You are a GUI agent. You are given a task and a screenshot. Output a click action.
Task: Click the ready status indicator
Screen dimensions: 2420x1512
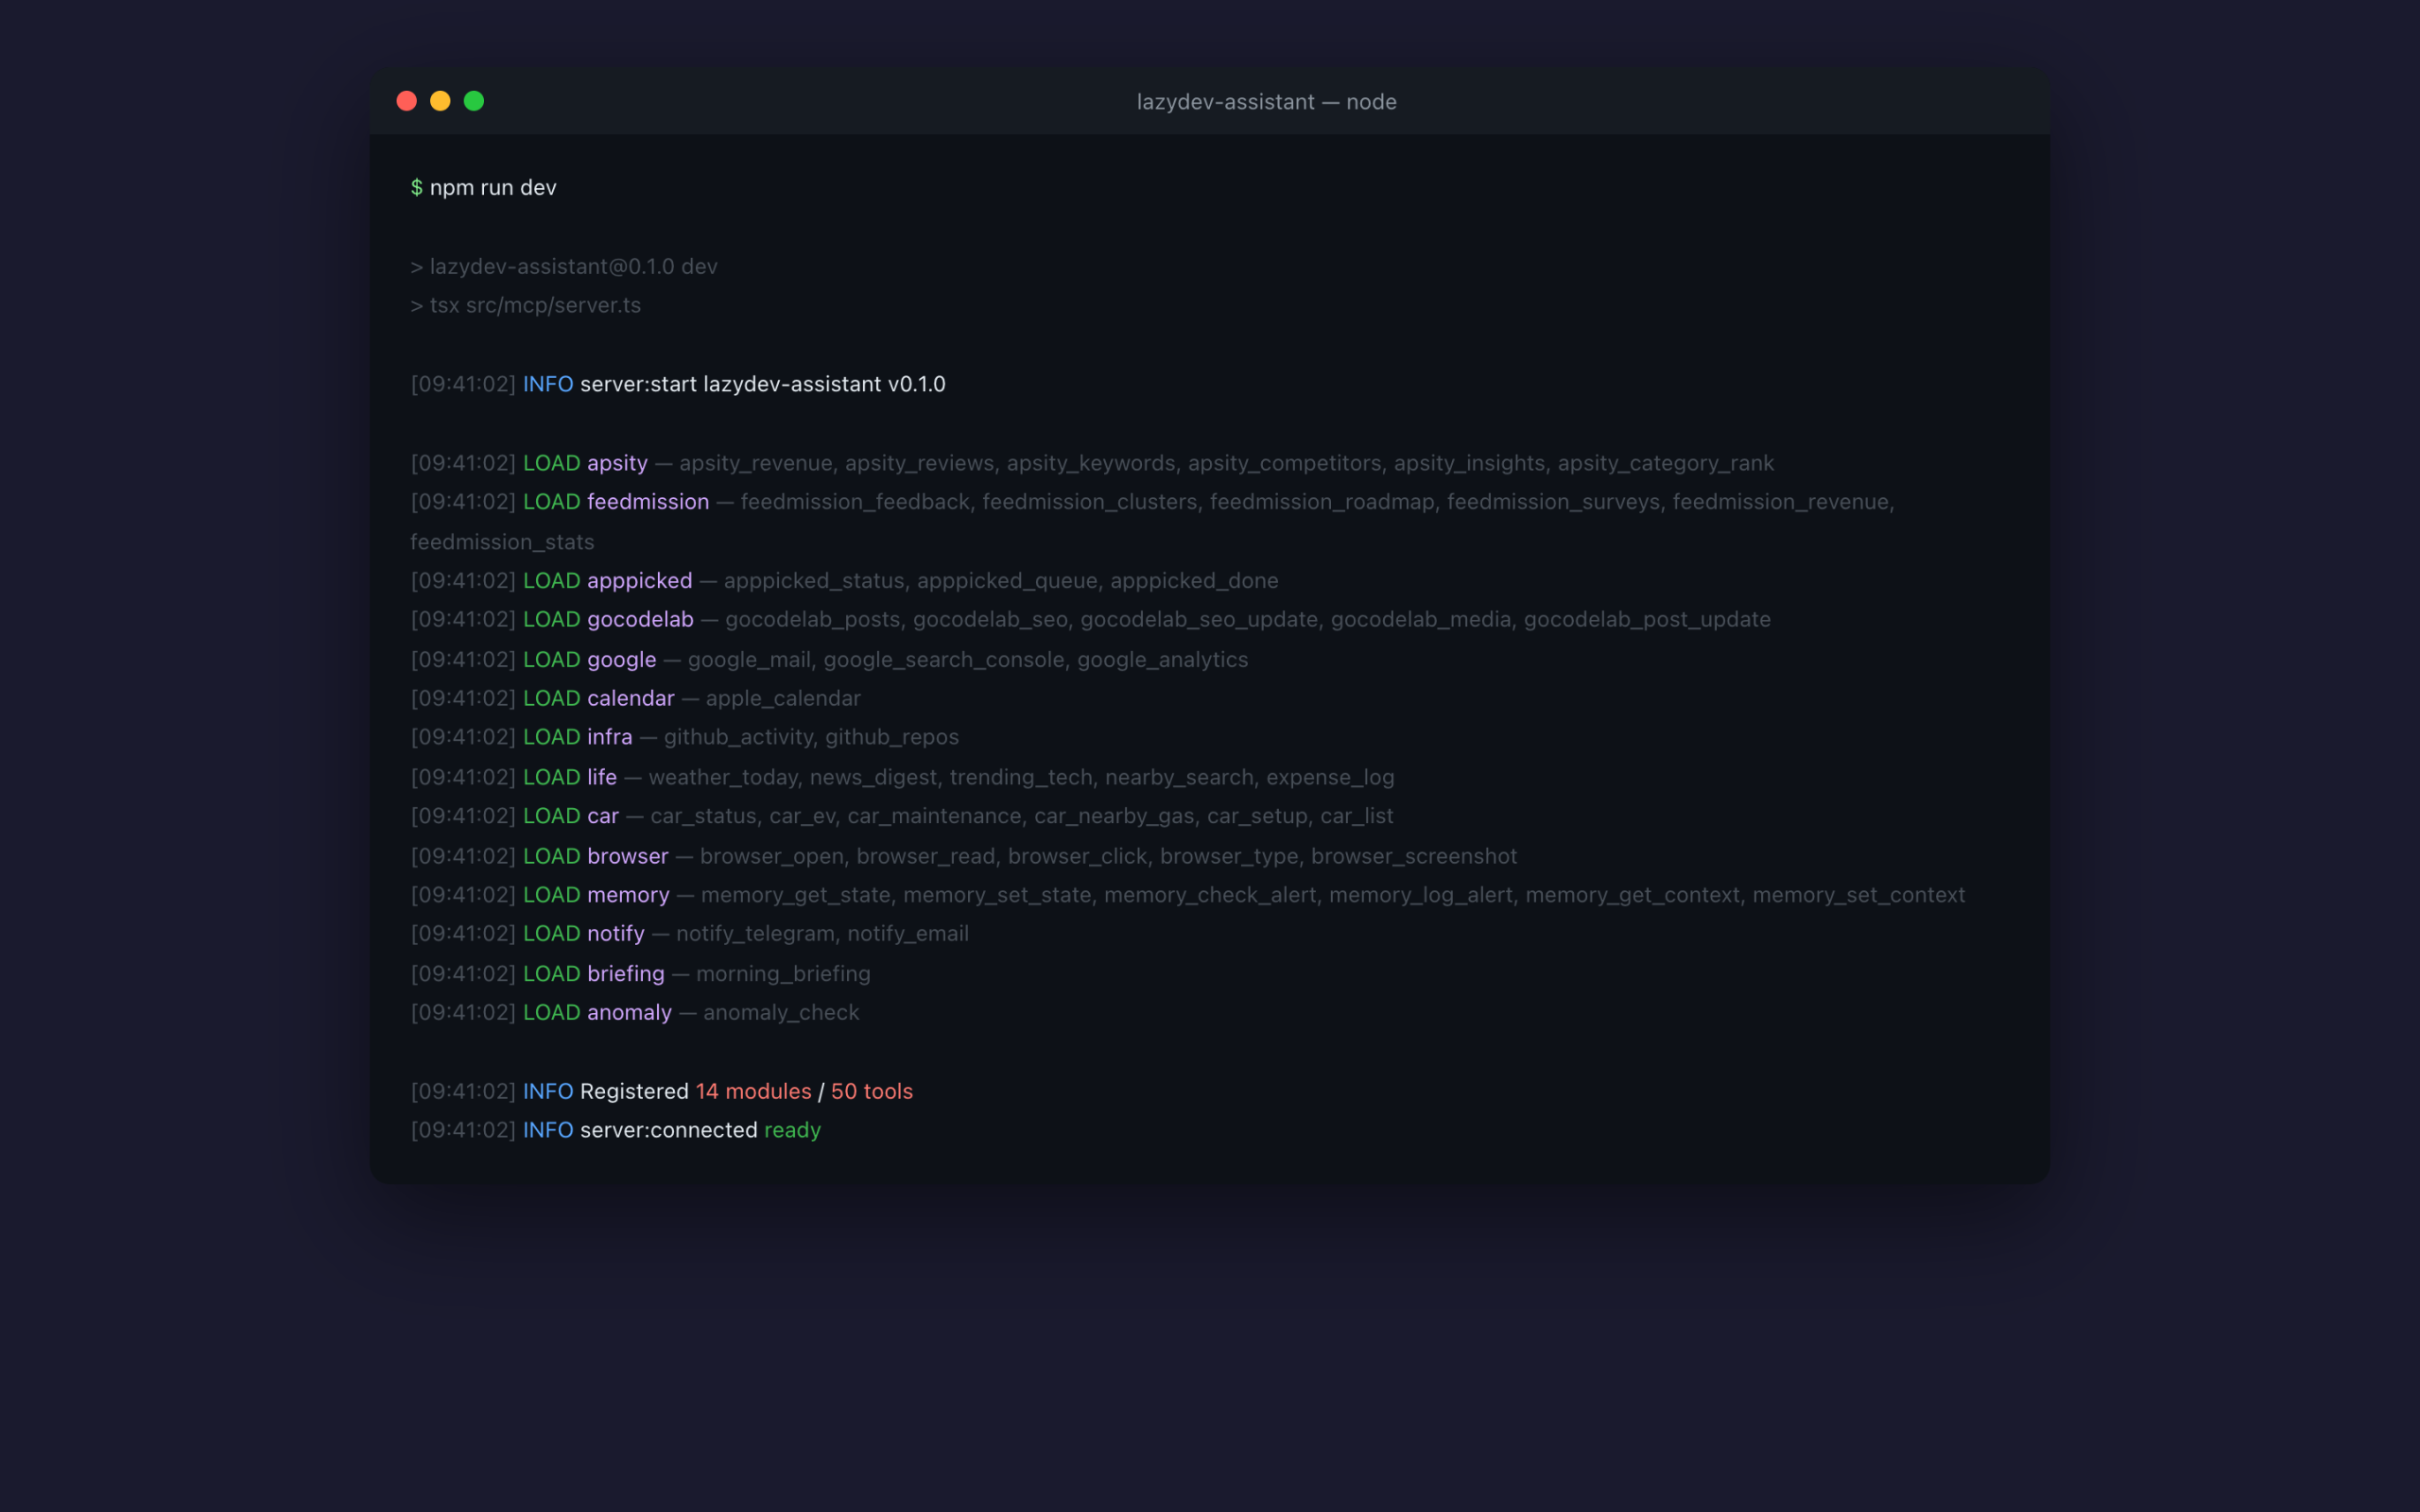[x=792, y=1129]
